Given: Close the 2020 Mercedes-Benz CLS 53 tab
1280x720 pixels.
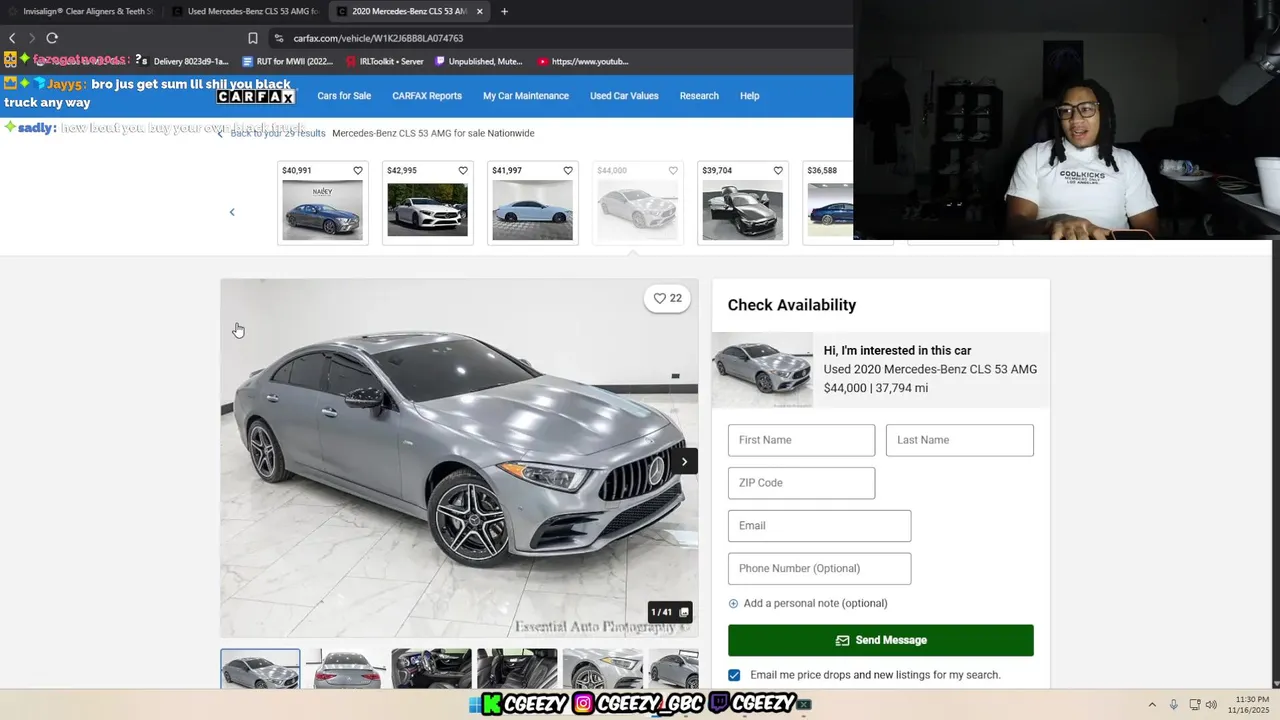Looking at the screenshot, I should pos(480,11).
